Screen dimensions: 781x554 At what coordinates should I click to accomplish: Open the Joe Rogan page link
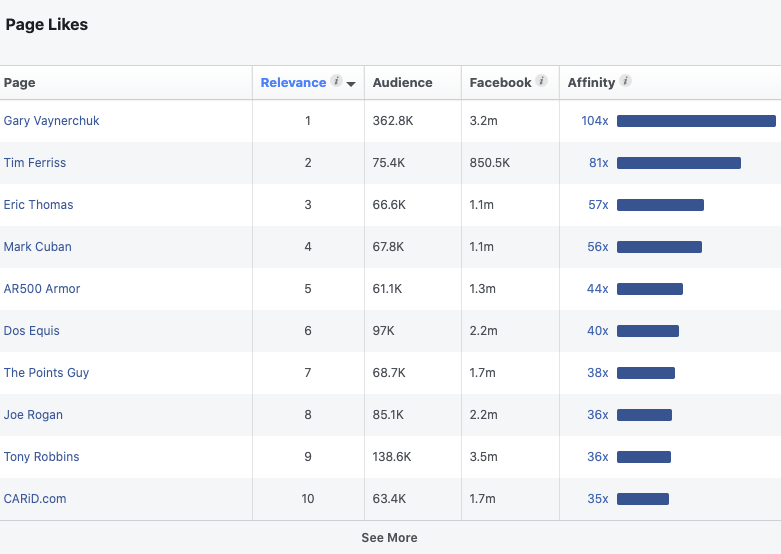tap(33, 415)
